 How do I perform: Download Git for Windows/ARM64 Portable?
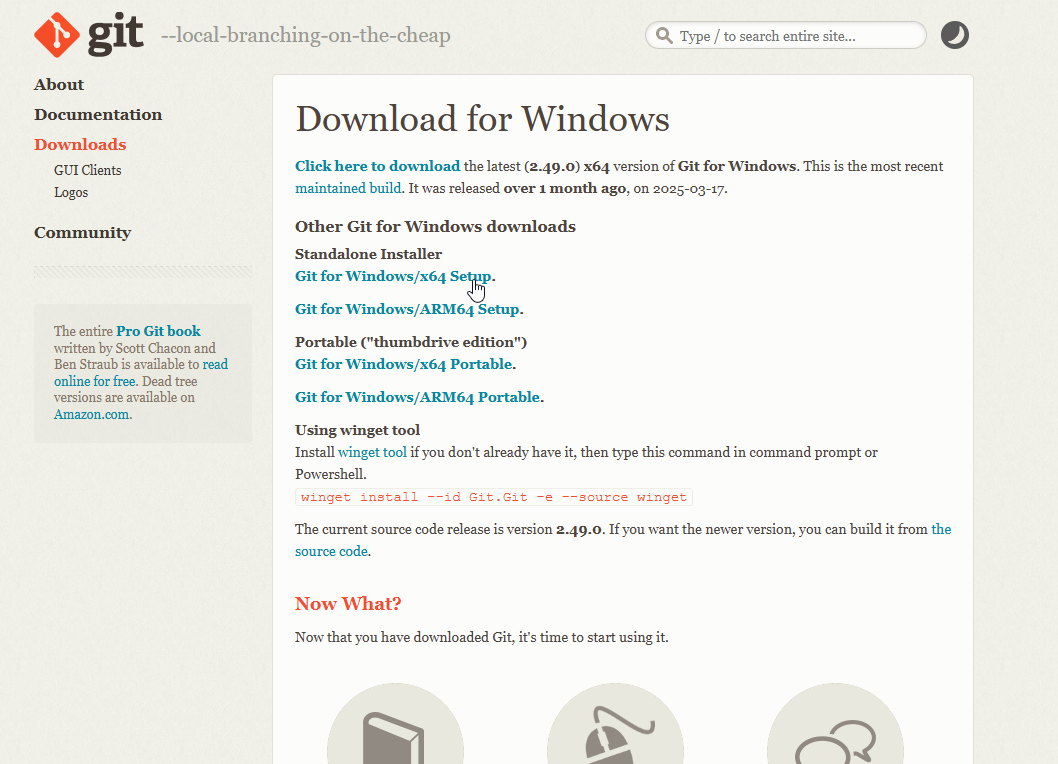tap(418, 398)
